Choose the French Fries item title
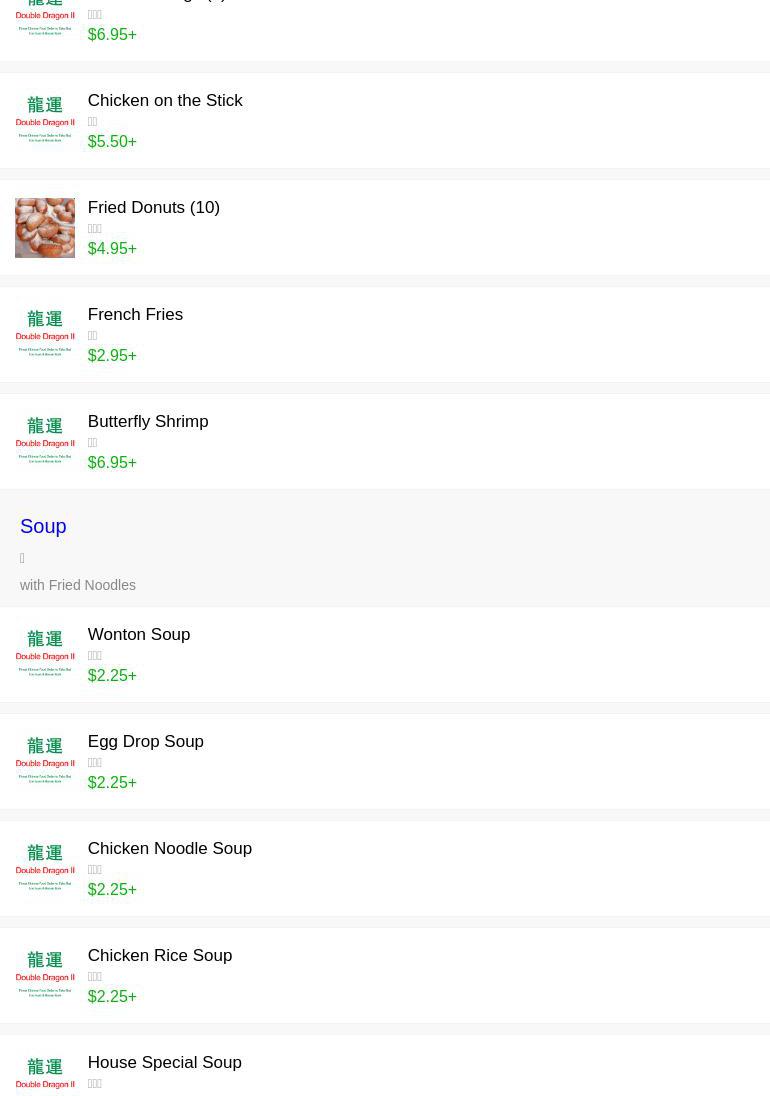 (135, 315)
